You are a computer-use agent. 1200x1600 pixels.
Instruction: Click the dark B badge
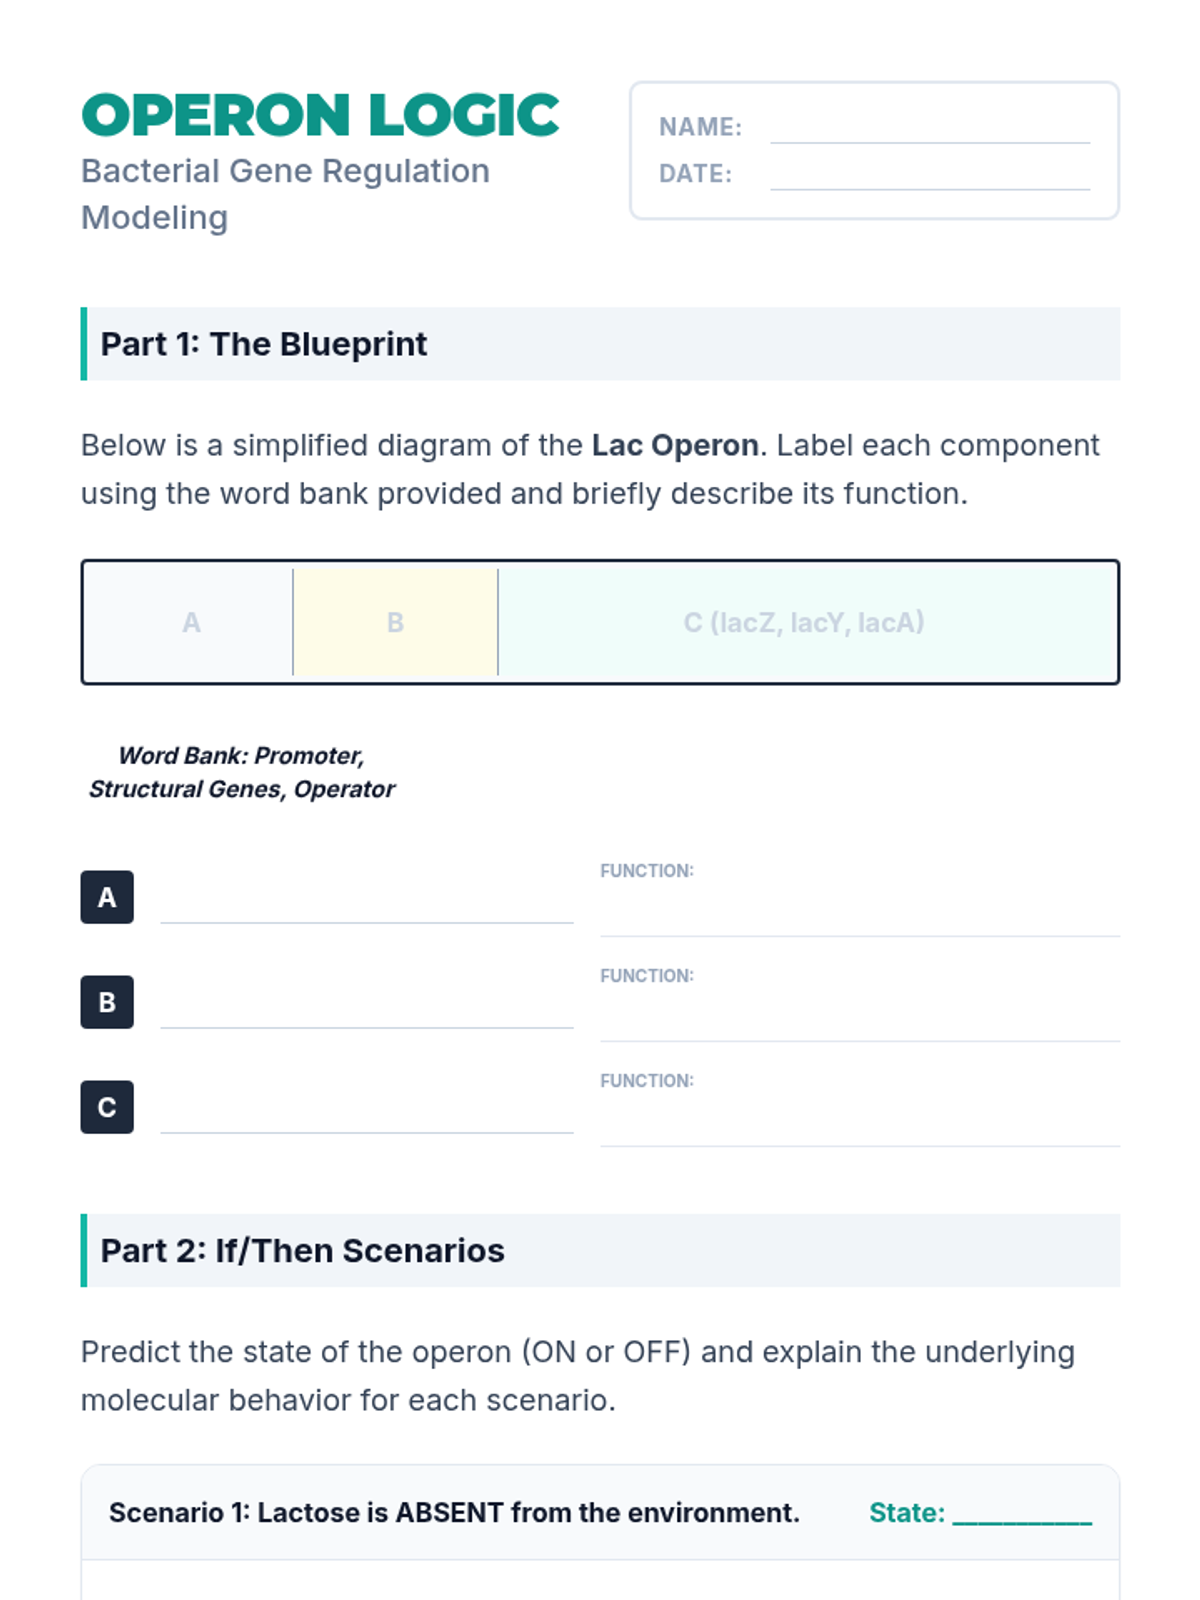(x=107, y=1002)
